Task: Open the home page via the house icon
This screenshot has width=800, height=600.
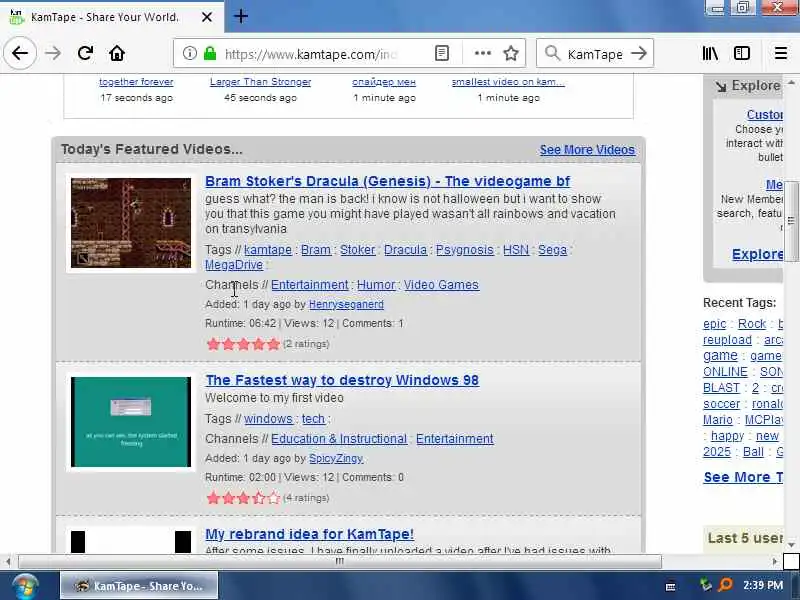Action: 117,53
